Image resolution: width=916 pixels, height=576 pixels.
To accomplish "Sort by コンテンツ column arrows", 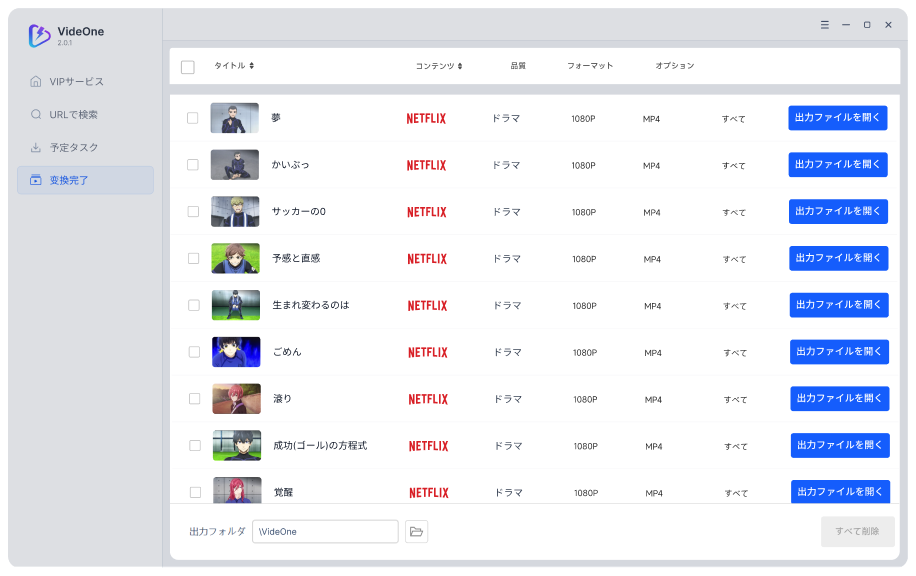I will [460, 66].
